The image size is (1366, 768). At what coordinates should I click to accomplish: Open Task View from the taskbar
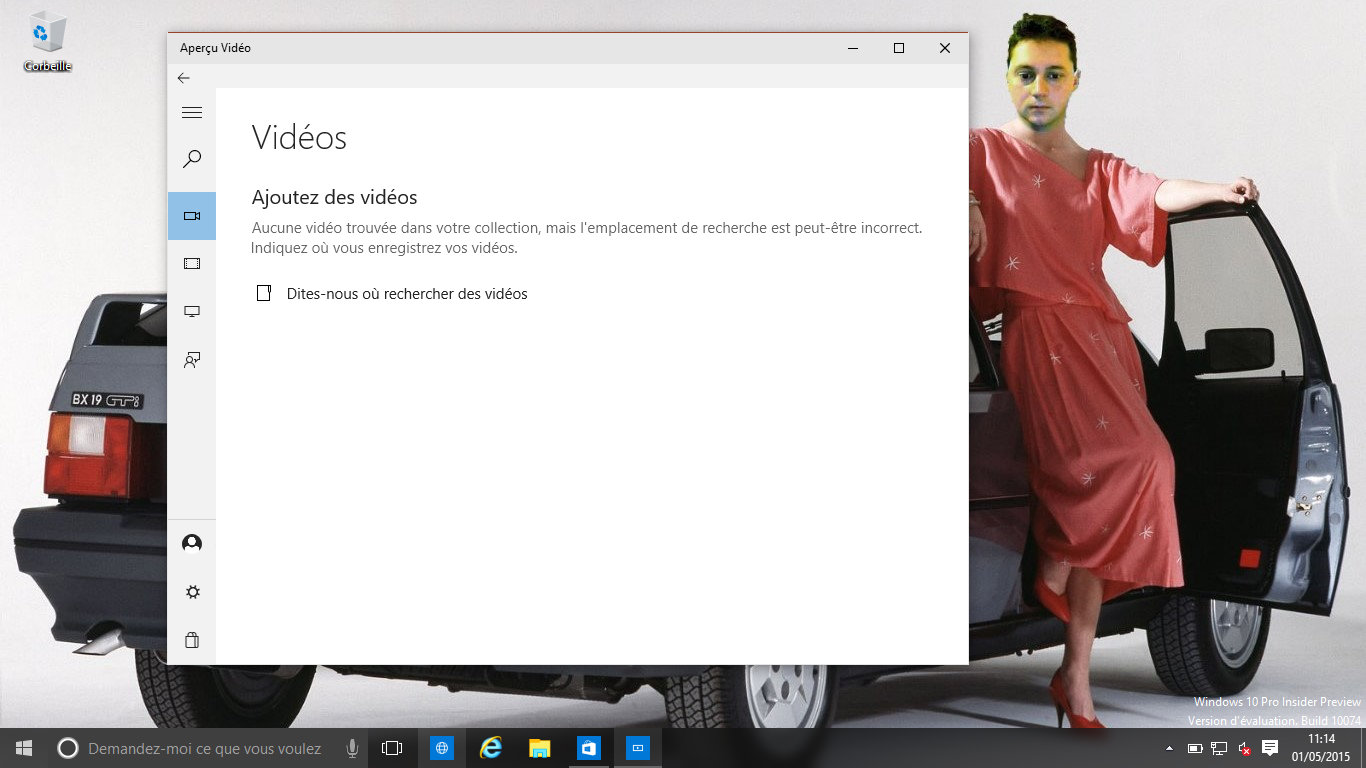[392, 748]
